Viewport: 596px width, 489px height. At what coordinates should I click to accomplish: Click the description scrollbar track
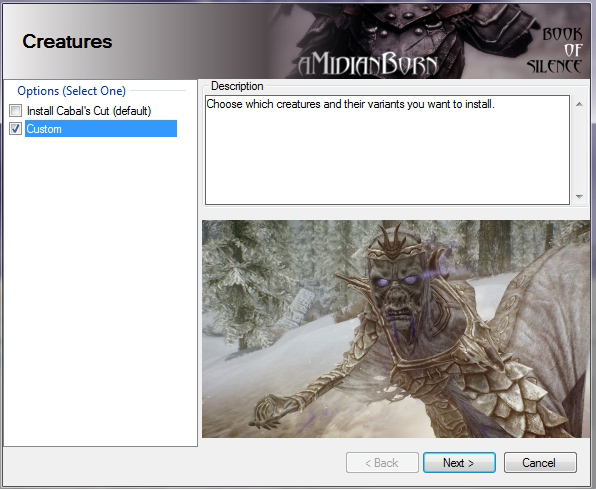tap(579, 150)
